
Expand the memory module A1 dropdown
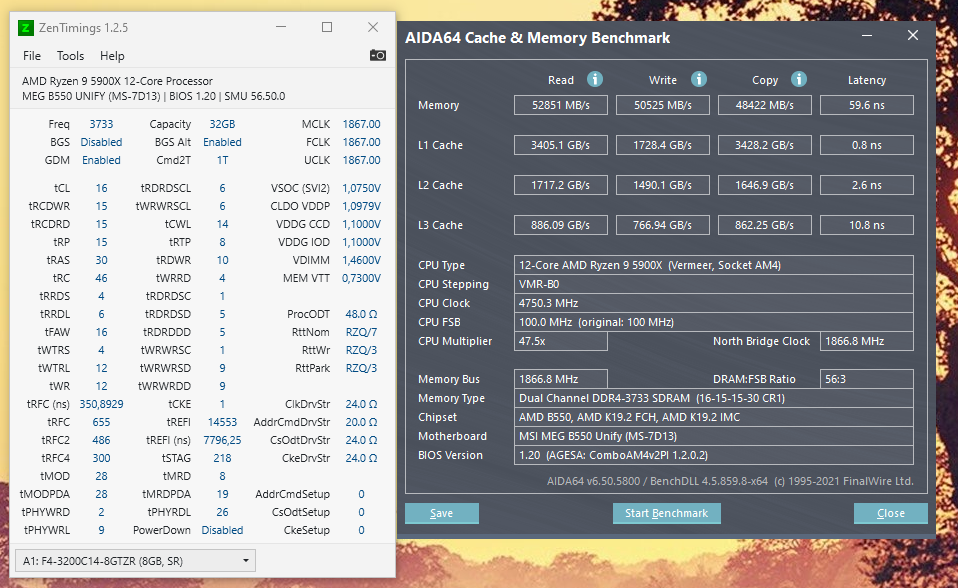135,560
